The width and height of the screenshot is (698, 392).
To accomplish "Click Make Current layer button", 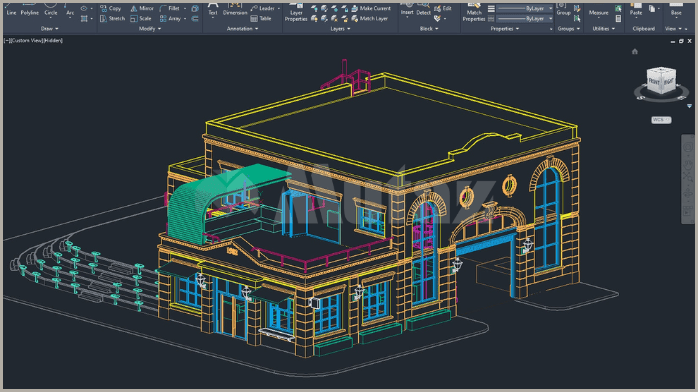I will point(371,8).
